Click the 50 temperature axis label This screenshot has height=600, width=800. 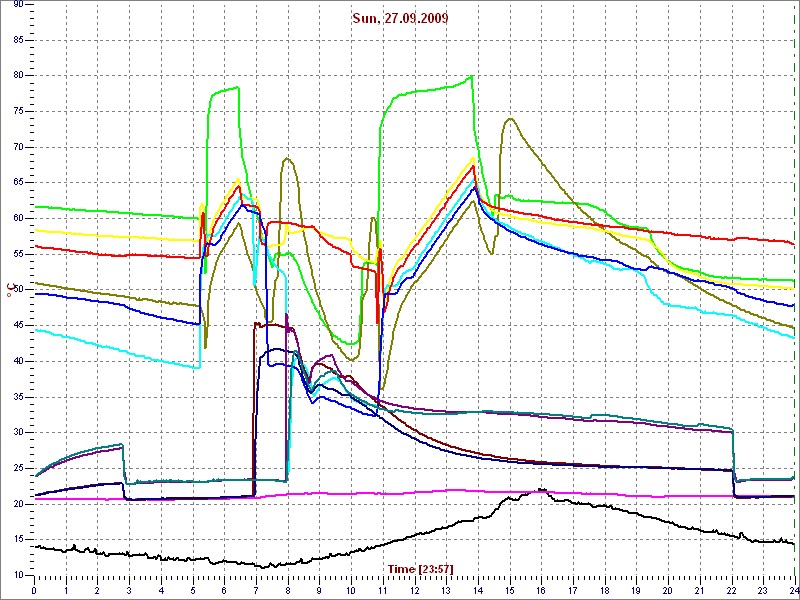(x=18, y=290)
